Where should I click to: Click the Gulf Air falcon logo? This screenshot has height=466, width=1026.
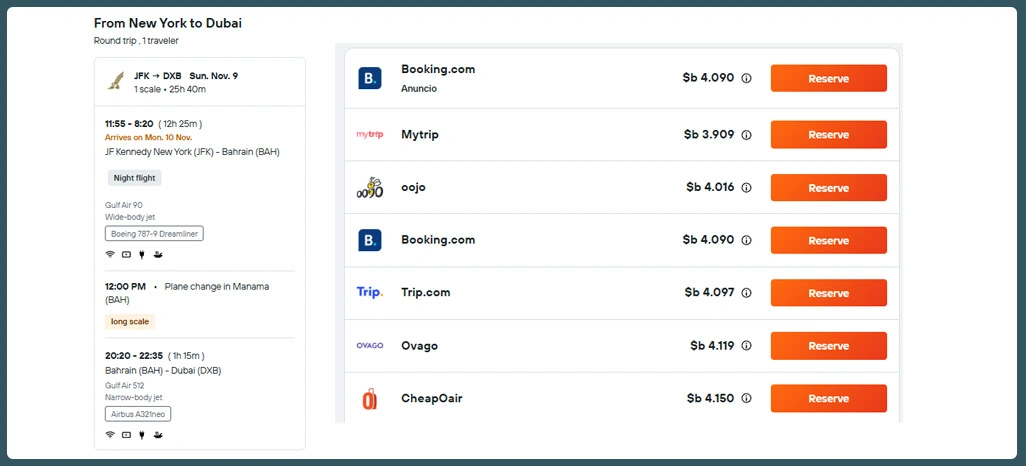point(116,81)
